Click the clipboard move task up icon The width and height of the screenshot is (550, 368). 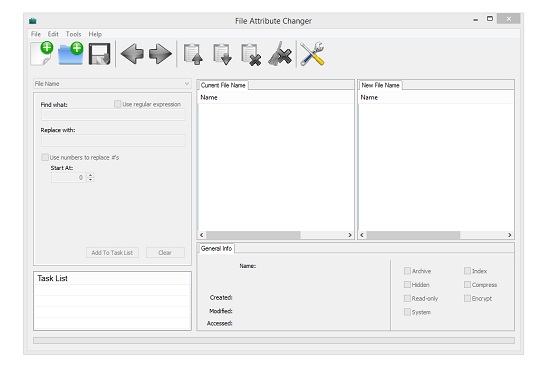[x=193, y=54]
